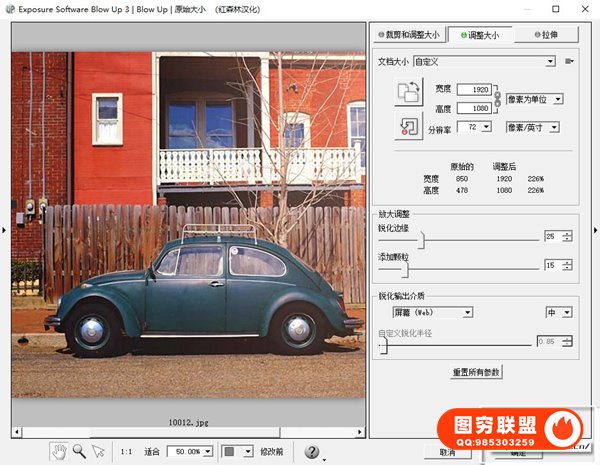Open the 50.00% zoom level dropdown
Image resolution: width=600 pixels, height=465 pixels.
208,452
